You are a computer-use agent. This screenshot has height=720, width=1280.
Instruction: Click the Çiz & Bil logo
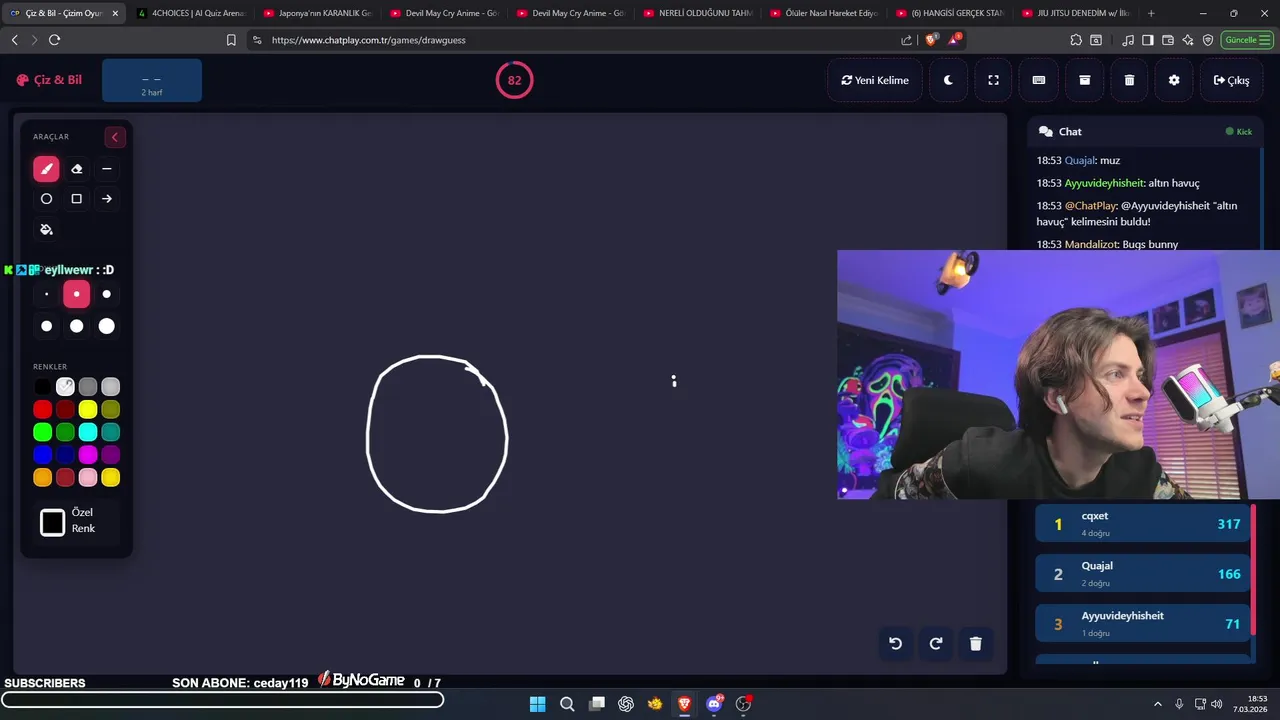pos(49,80)
